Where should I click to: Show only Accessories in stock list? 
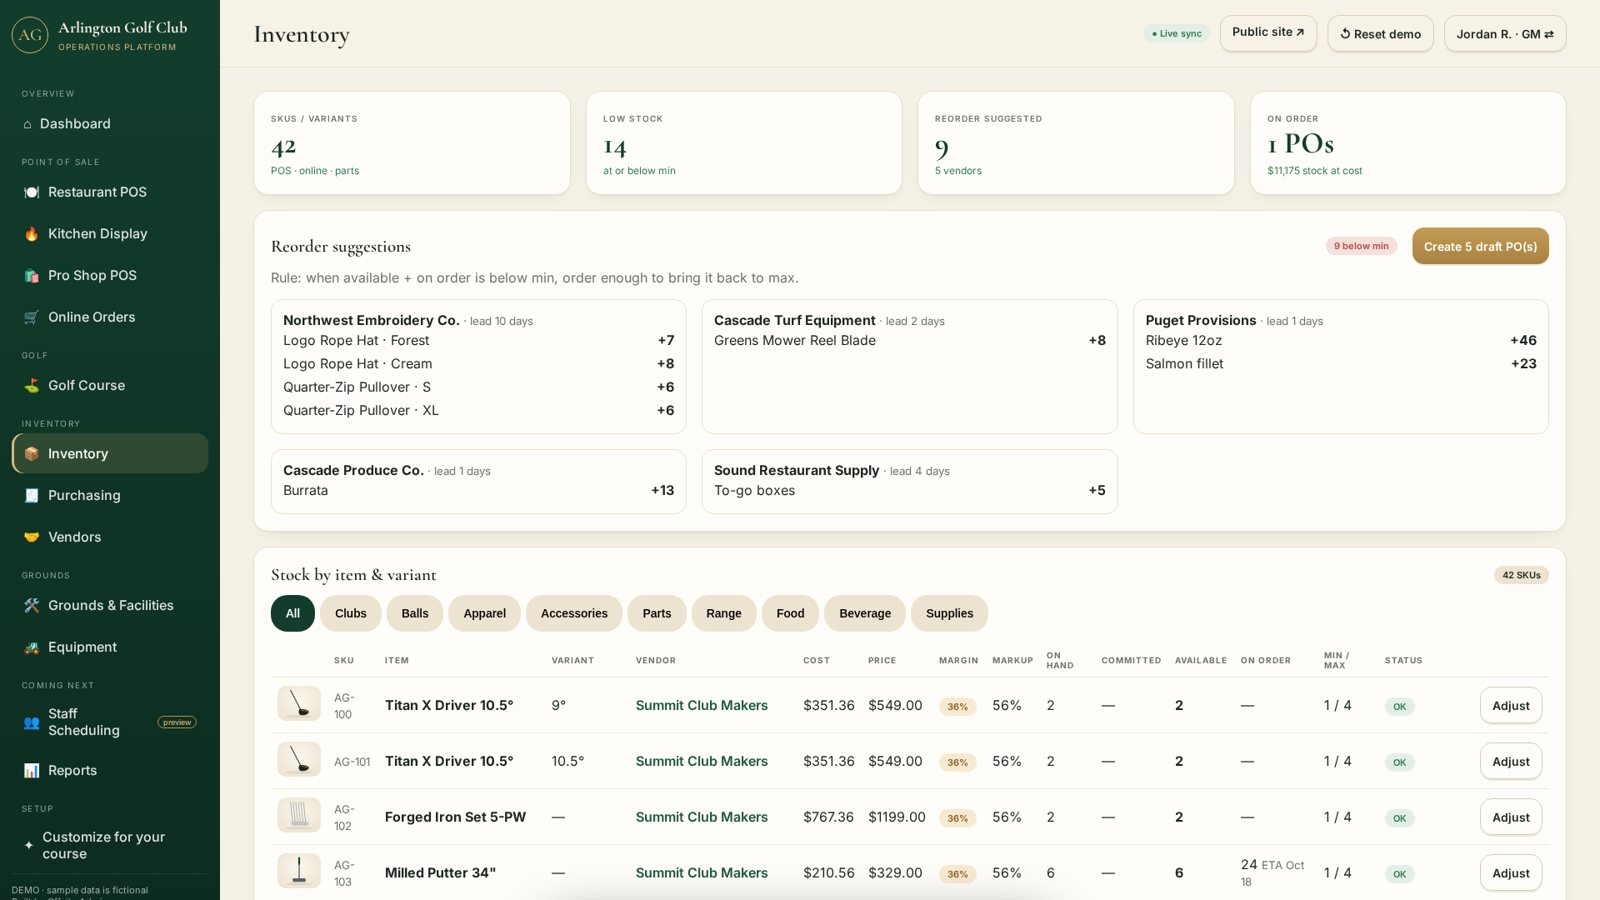(x=574, y=614)
